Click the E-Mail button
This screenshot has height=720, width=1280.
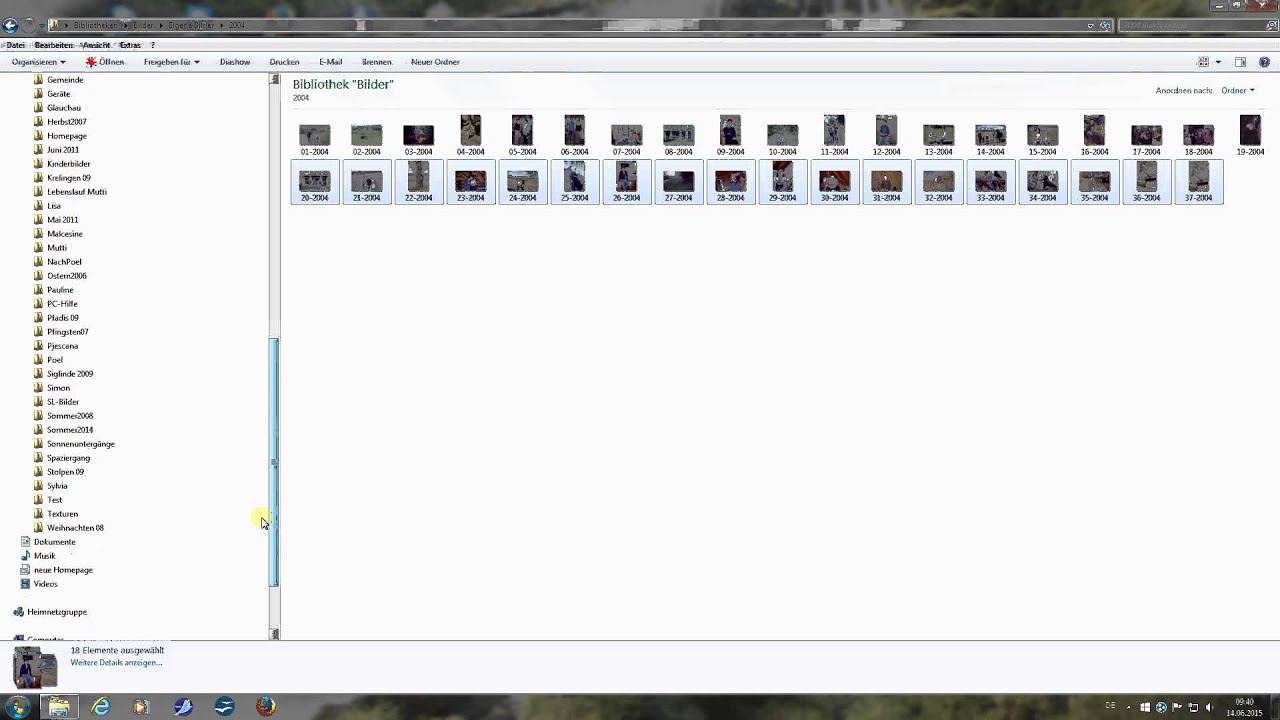pos(330,62)
